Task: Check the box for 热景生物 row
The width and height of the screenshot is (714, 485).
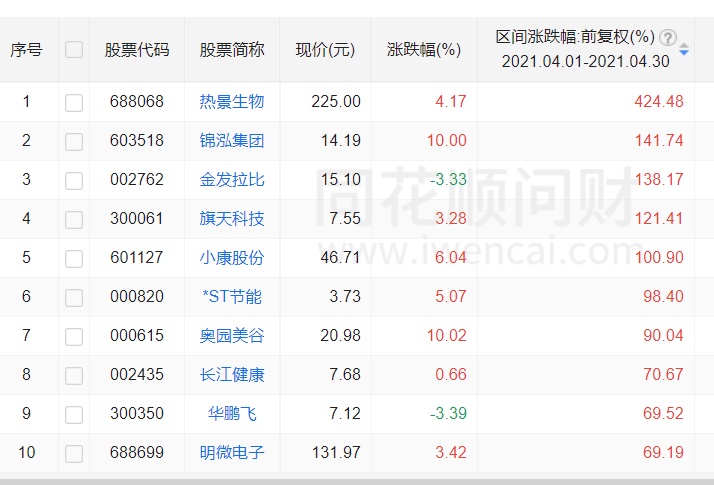Action: pyautogui.click(x=74, y=102)
